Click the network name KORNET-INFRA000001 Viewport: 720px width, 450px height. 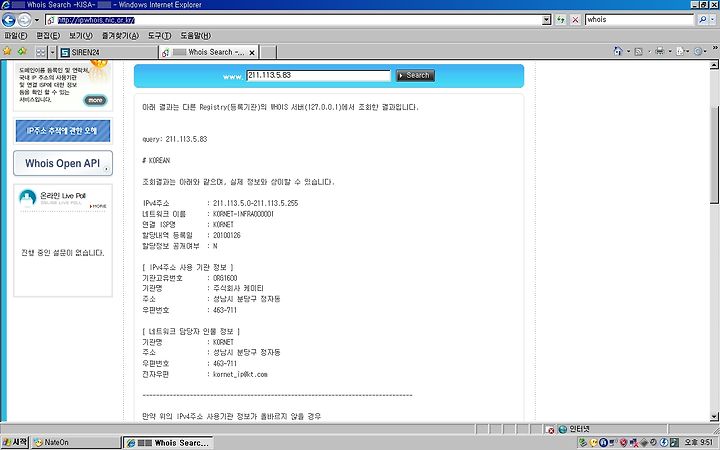[x=243, y=214]
